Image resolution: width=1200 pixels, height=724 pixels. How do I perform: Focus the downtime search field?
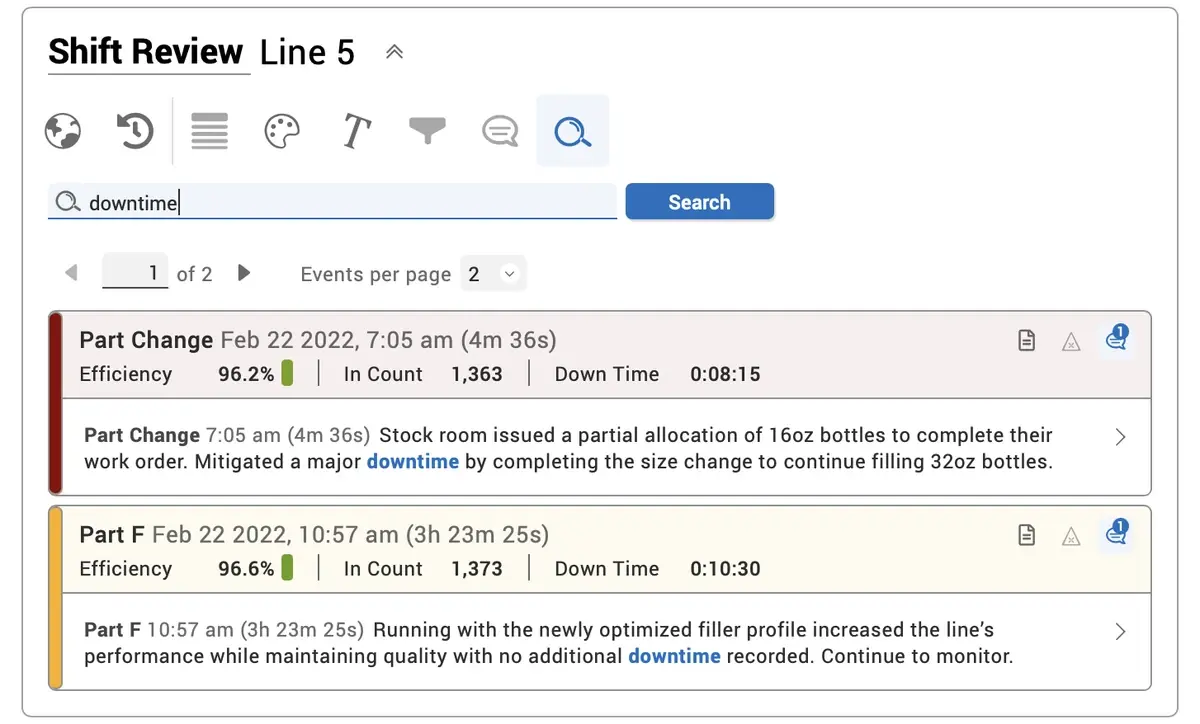pos(333,202)
